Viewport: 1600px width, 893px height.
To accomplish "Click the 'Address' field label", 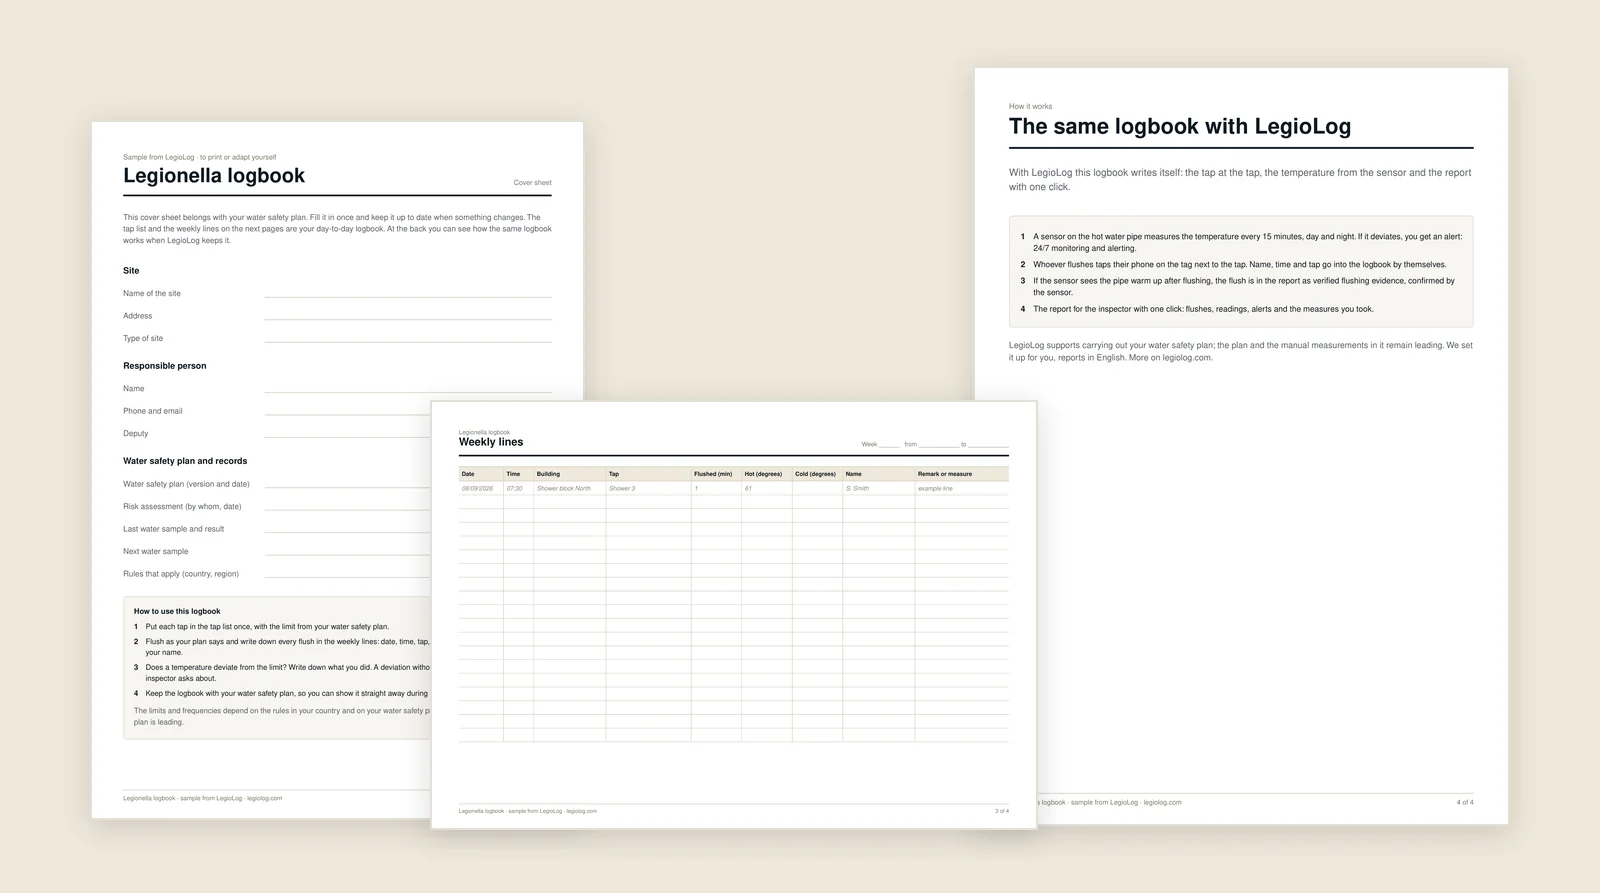I will [138, 316].
